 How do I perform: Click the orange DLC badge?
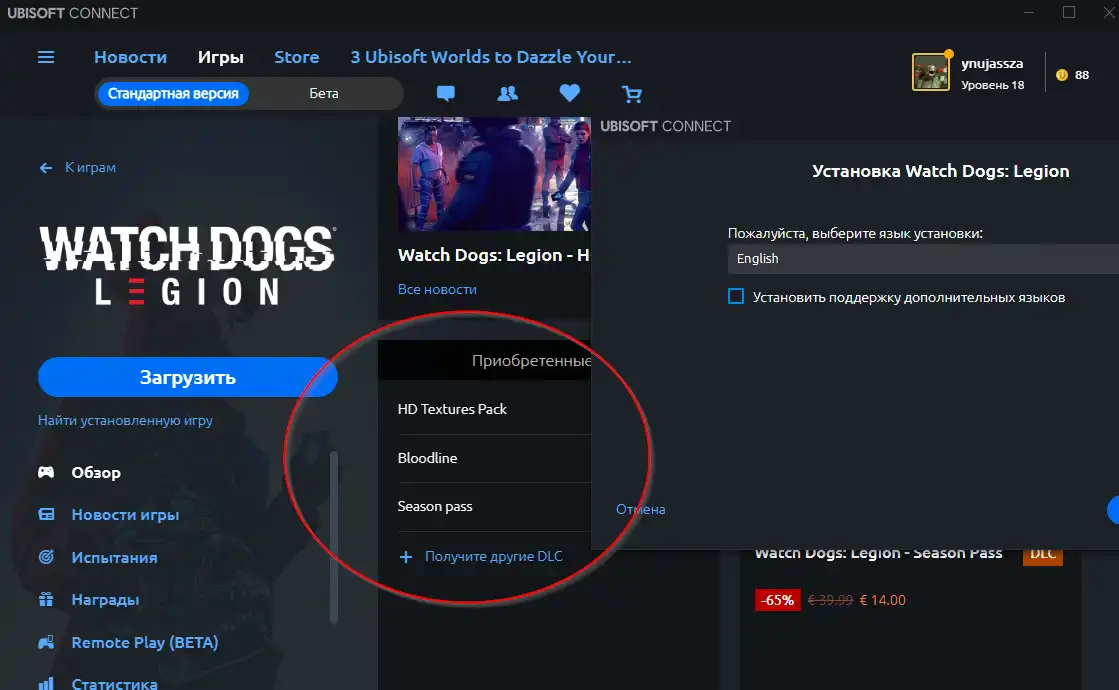click(1043, 554)
